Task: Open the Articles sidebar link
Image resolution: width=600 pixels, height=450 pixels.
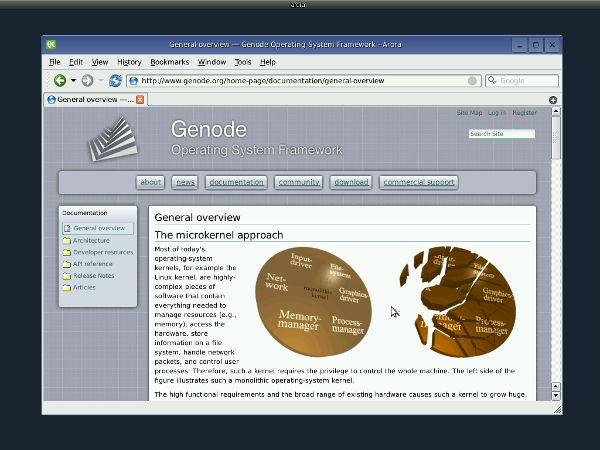Action: (84, 287)
